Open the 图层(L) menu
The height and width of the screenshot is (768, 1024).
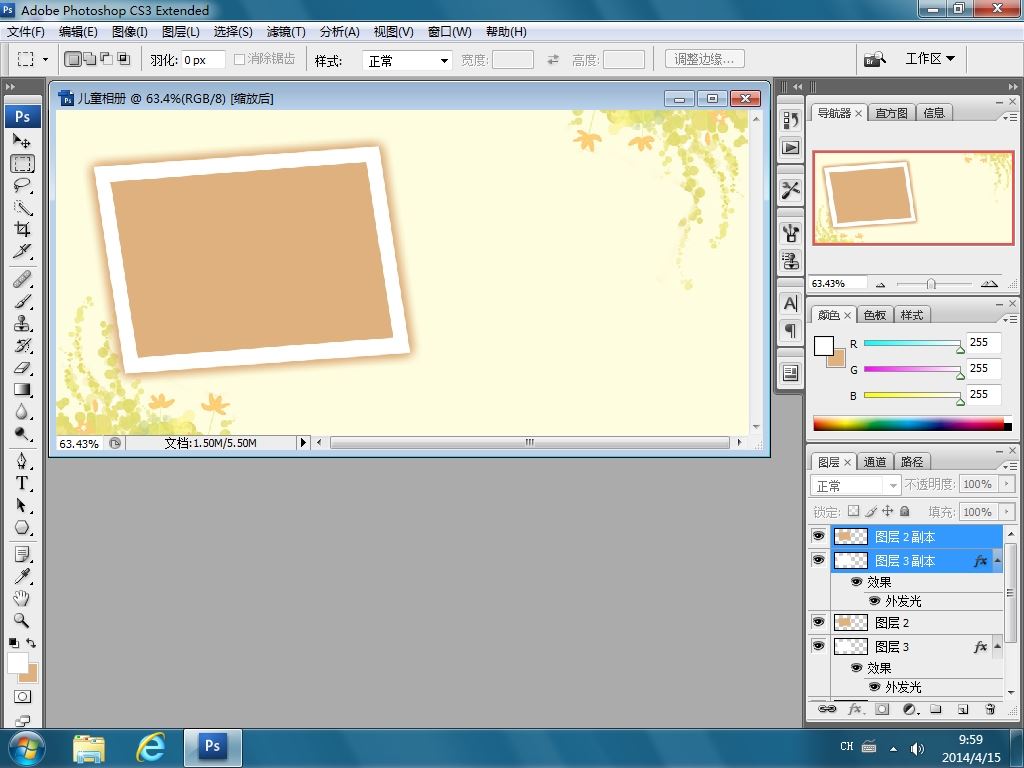click(181, 31)
